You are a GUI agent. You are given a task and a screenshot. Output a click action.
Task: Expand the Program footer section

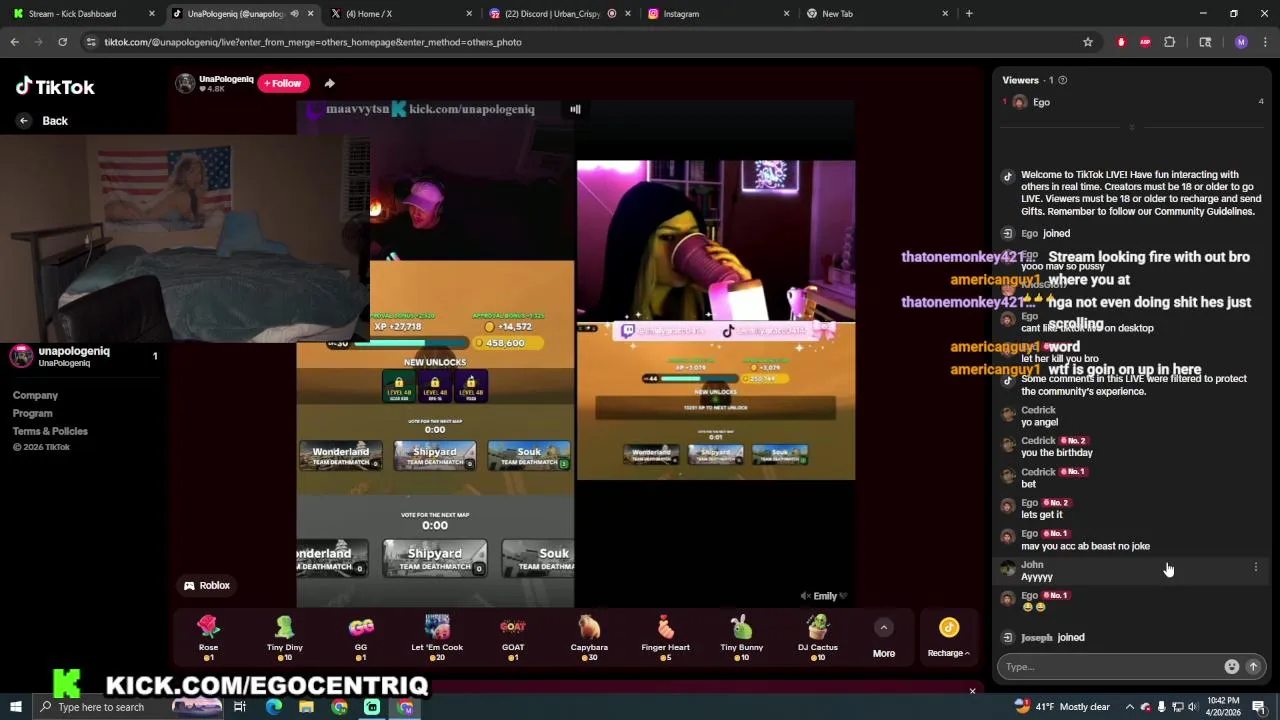click(32, 413)
